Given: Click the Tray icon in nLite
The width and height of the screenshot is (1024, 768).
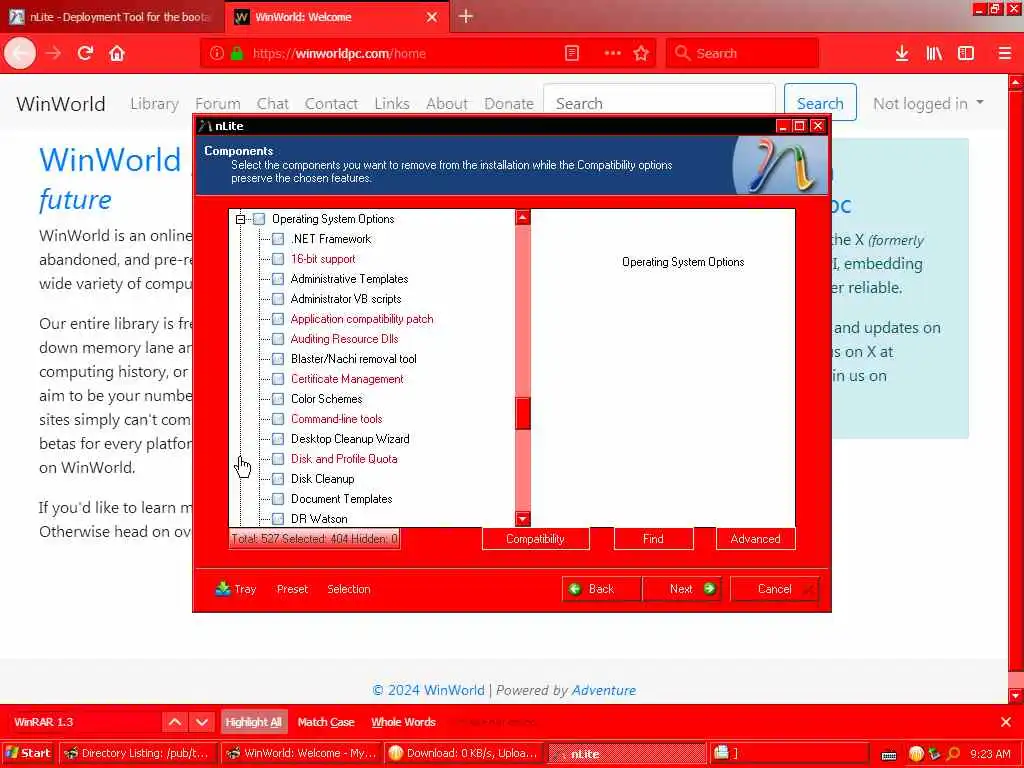Looking at the screenshot, I should [223, 588].
